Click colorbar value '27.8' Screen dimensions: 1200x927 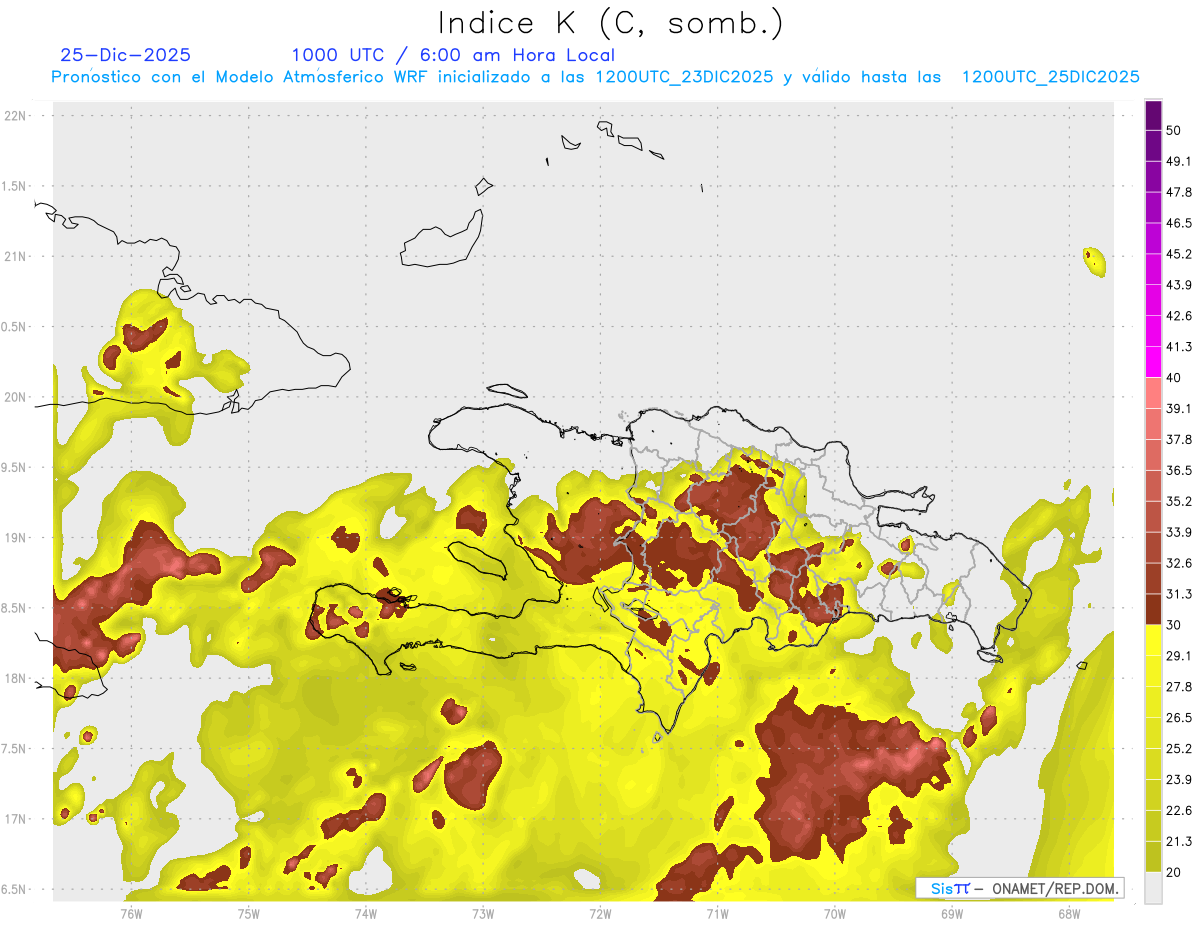[1179, 686]
